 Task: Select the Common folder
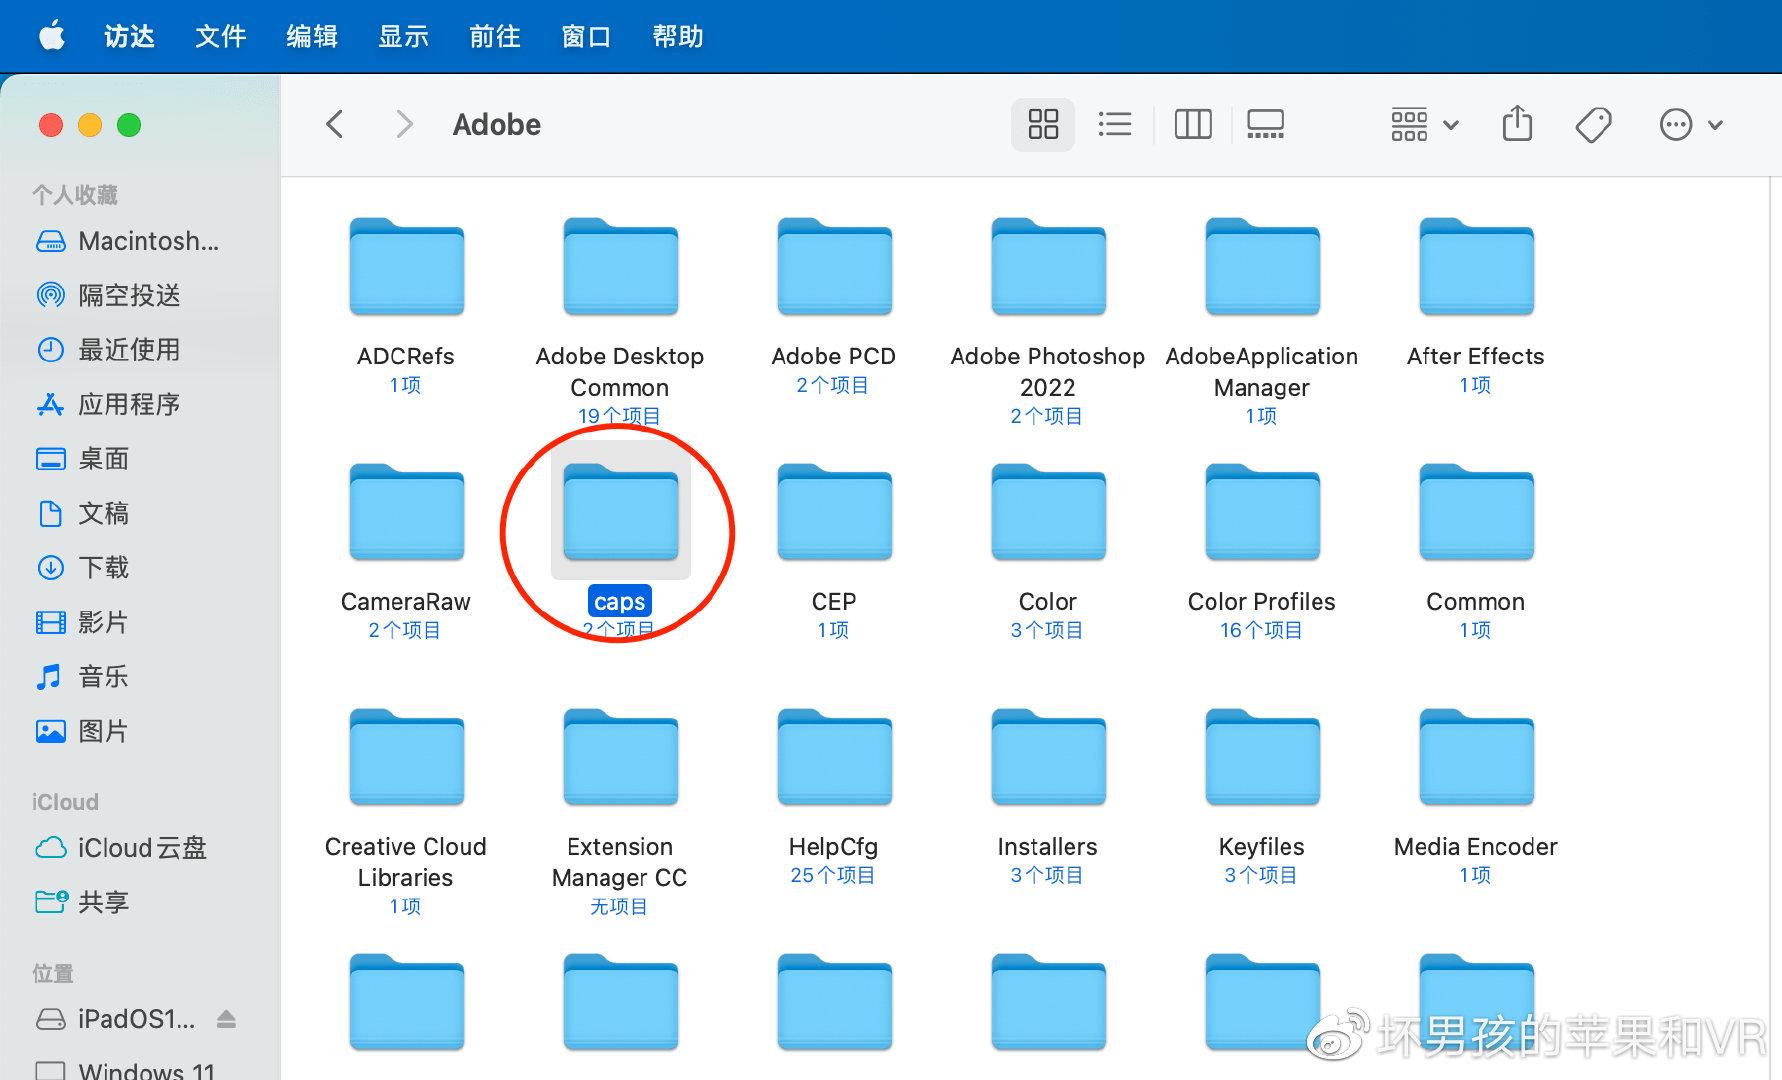(1476, 512)
